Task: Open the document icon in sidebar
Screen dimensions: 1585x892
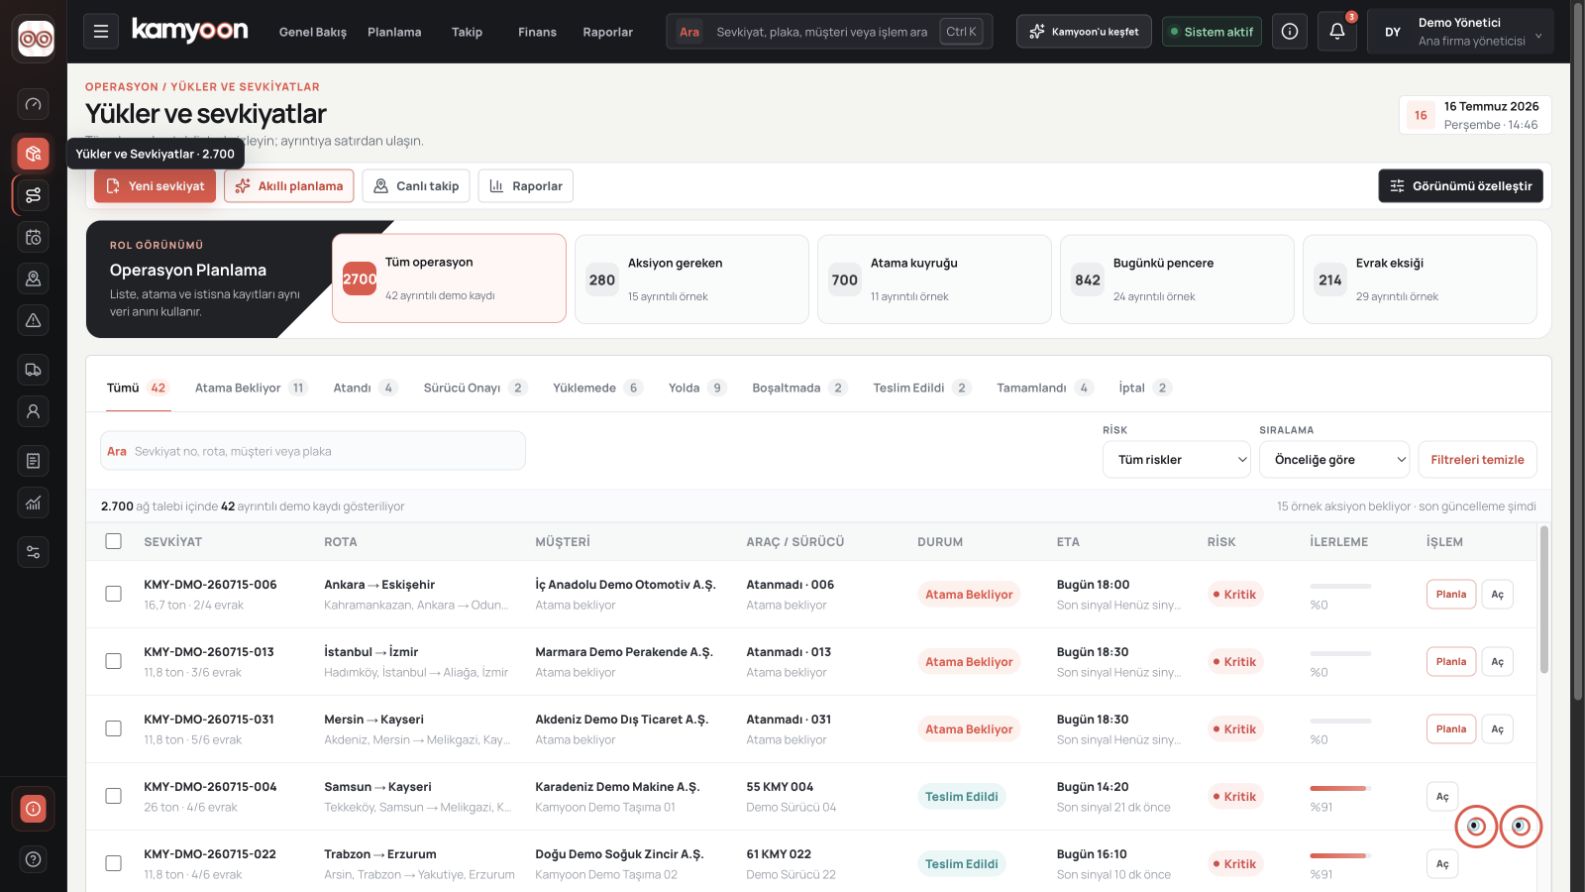Action: click(33, 461)
